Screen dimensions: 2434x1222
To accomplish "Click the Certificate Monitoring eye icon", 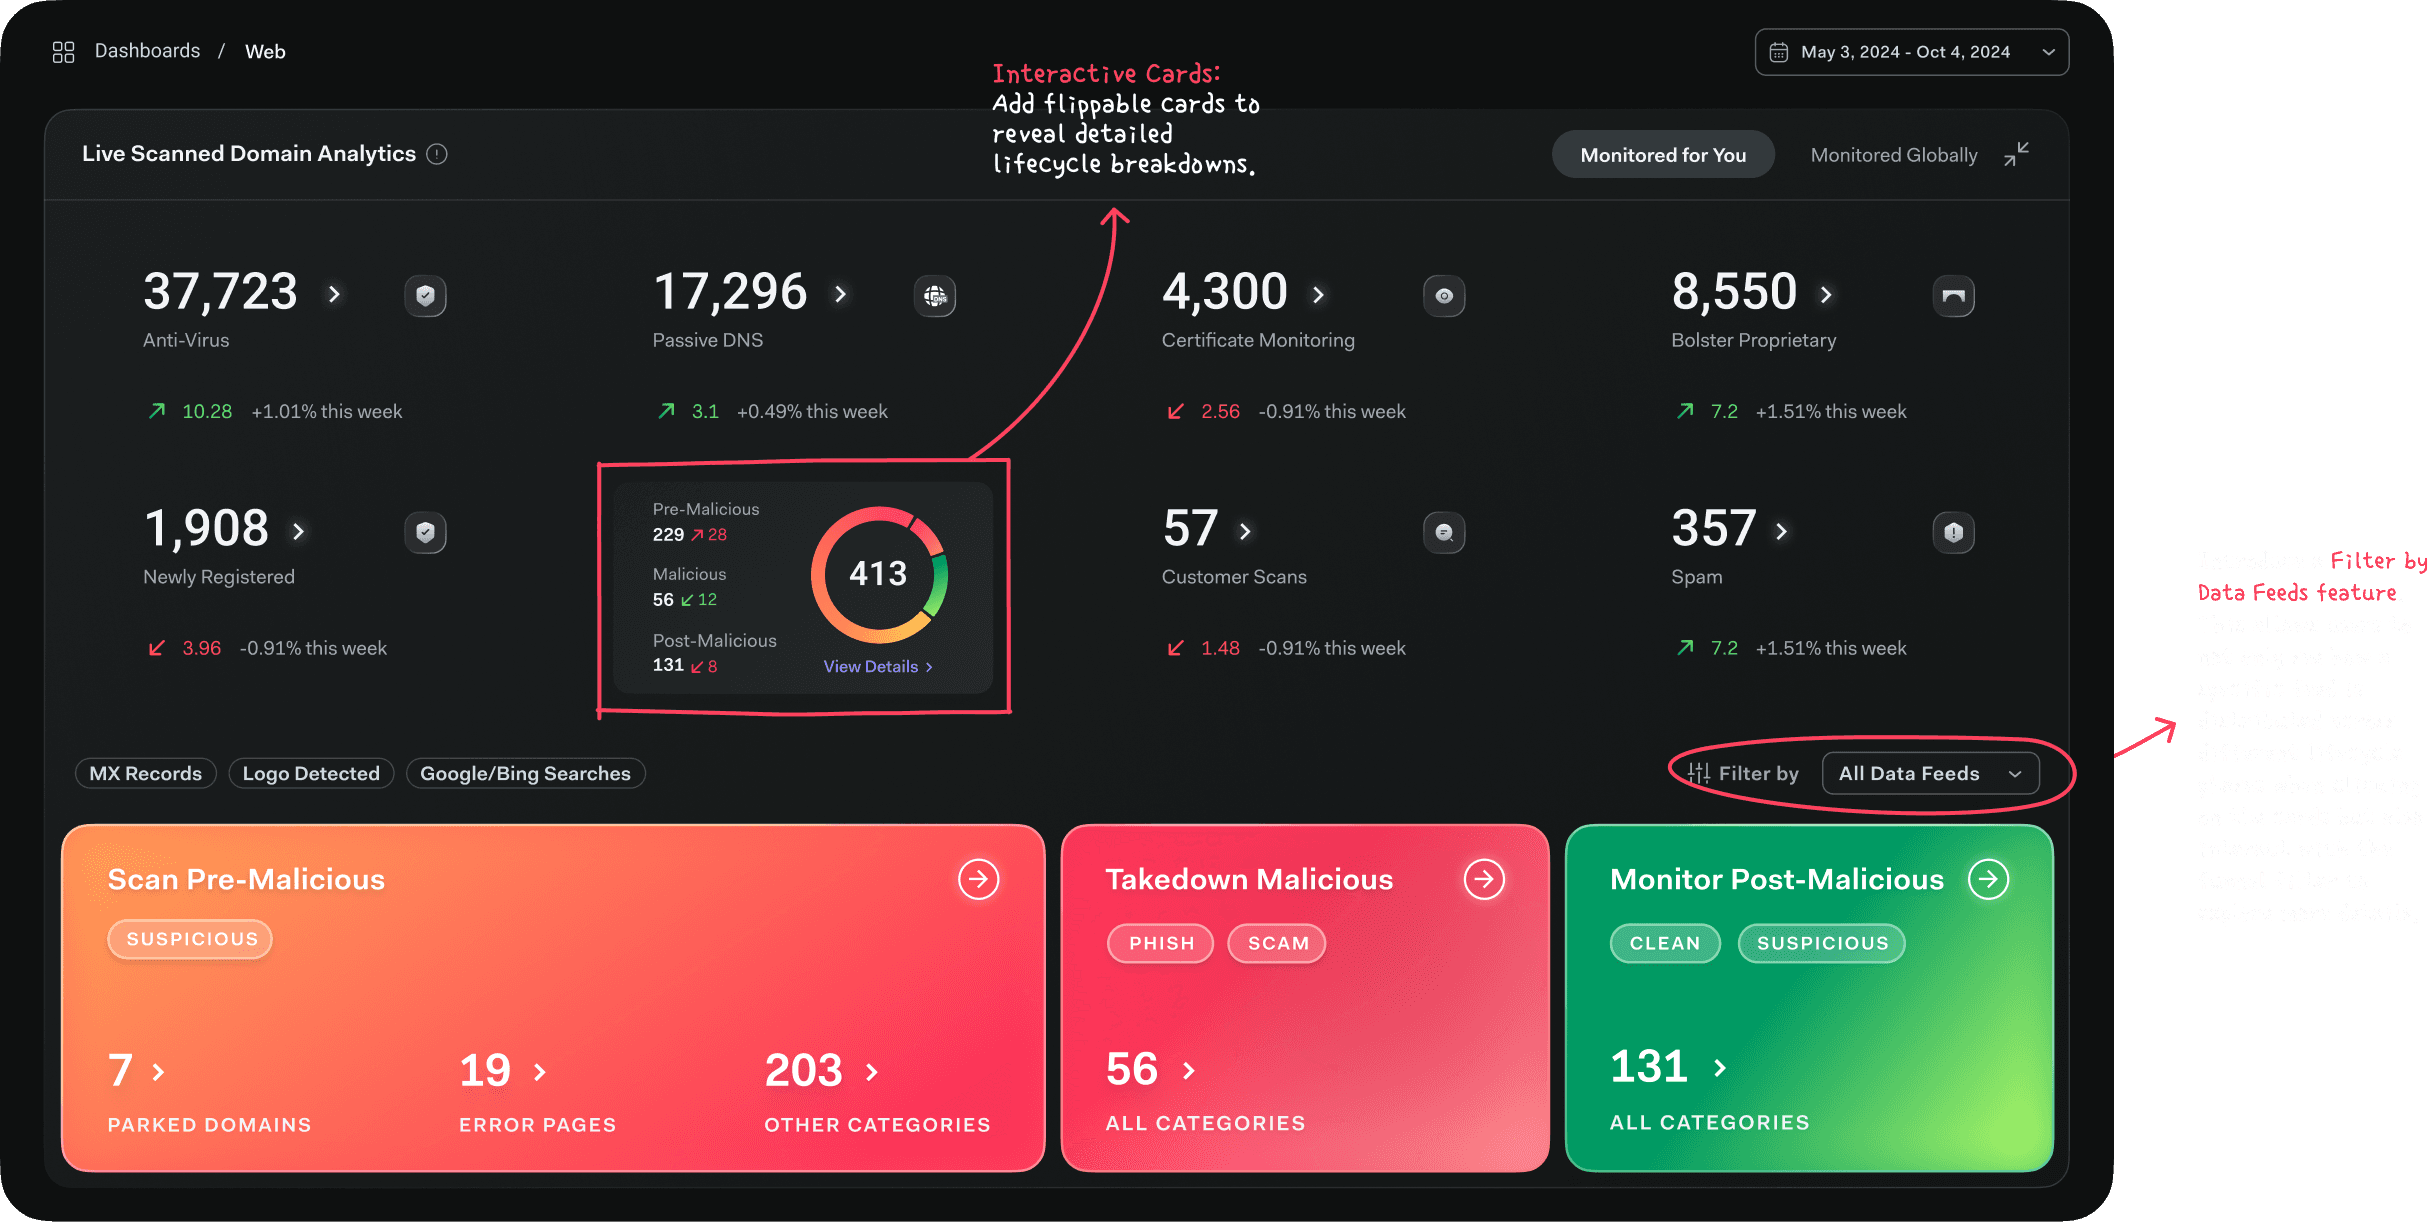I will [x=1444, y=295].
